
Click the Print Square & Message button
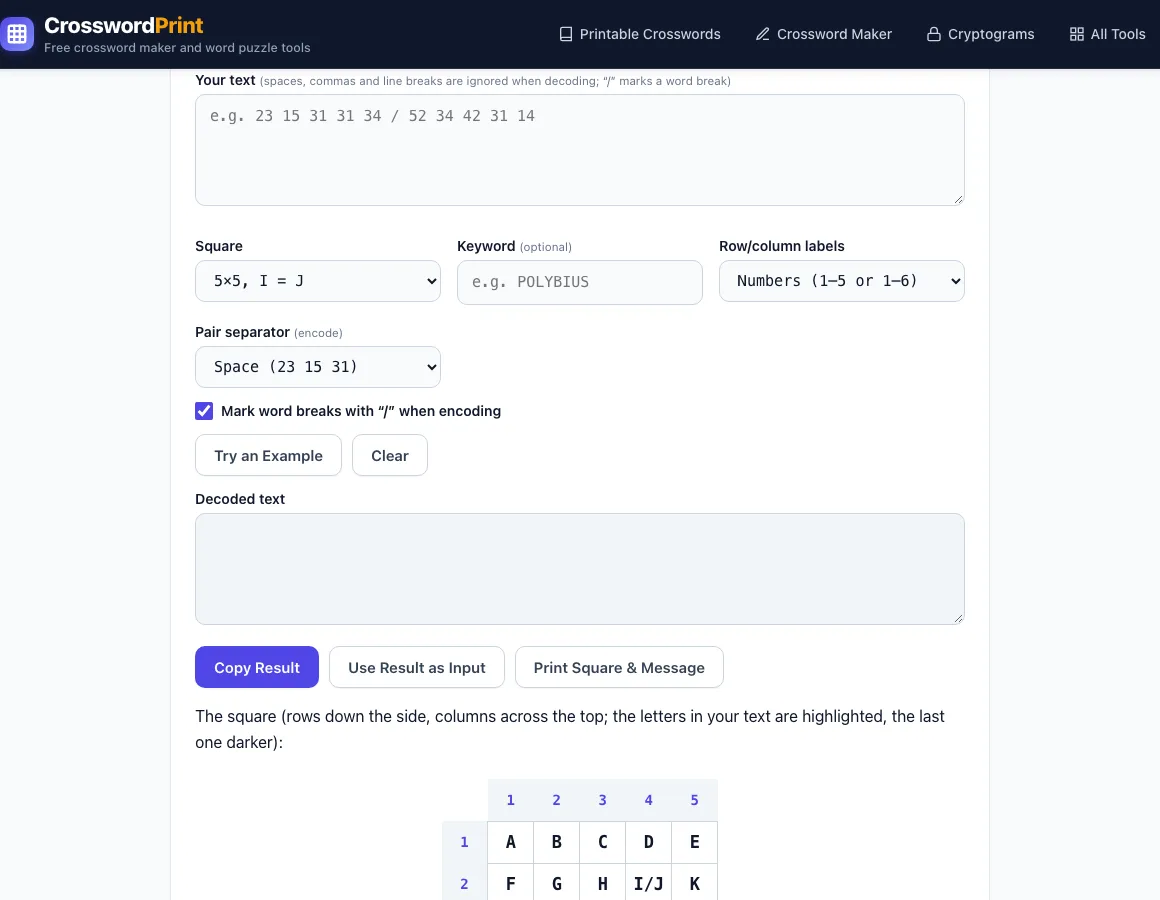pyautogui.click(x=619, y=668)
